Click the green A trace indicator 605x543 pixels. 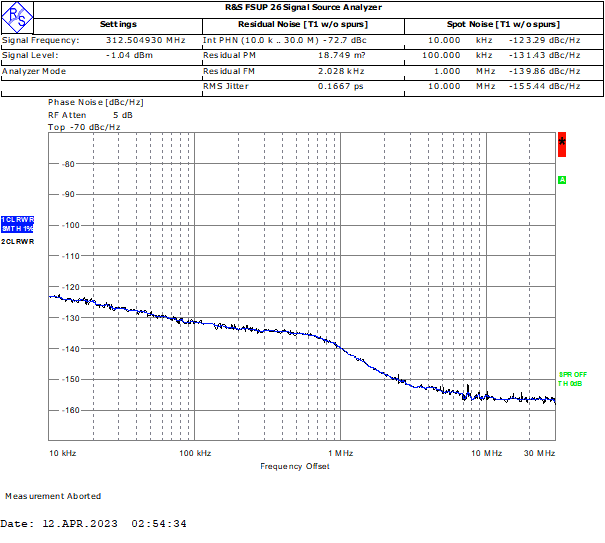point(562,180)
